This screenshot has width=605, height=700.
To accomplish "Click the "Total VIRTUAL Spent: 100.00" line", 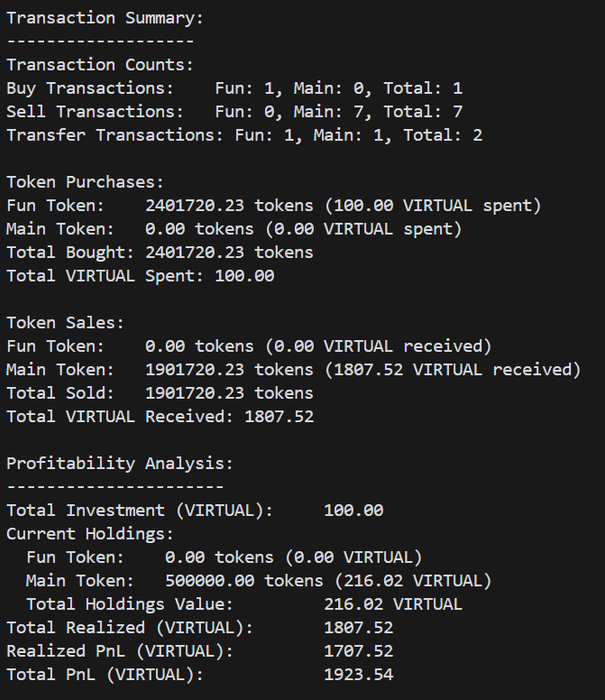I will coord(140,276).
